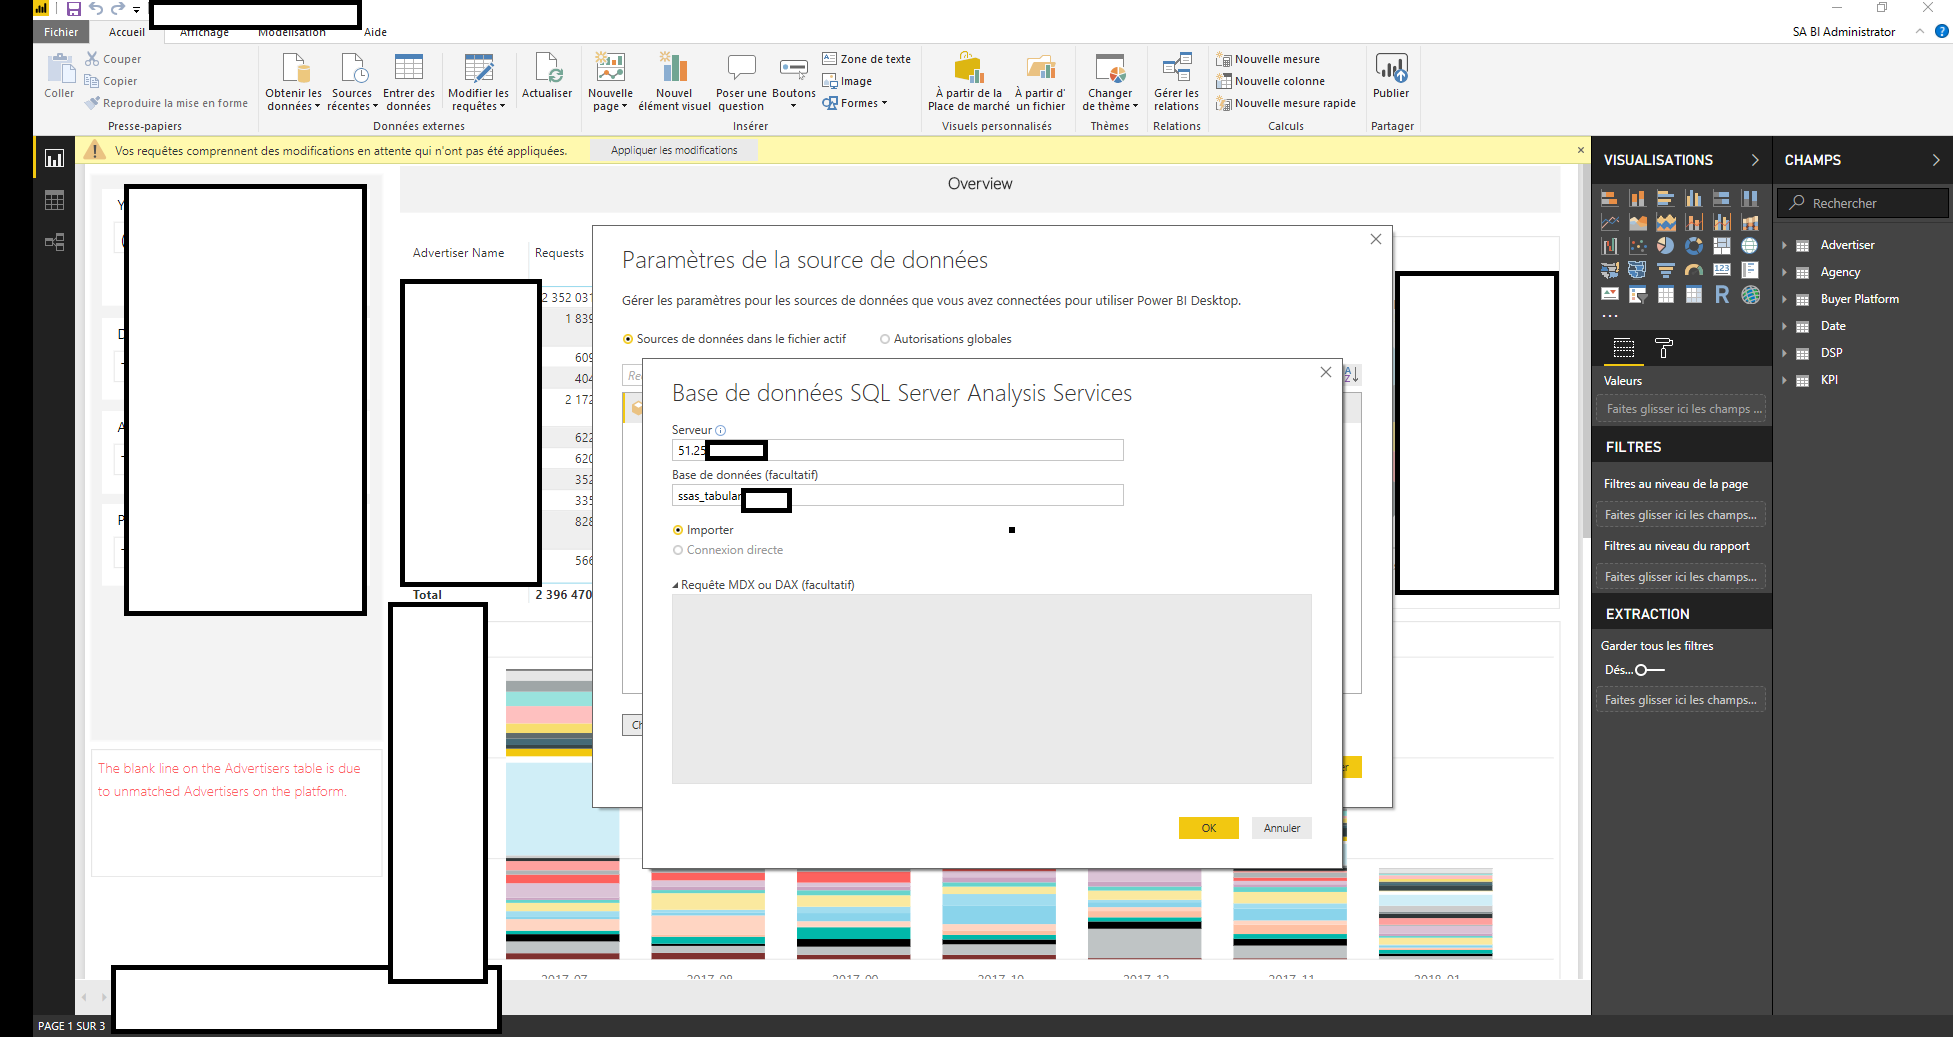This screenshot has height=1037, width=1953.
Task: Click the Serveur input field
Action: [897, 450]
